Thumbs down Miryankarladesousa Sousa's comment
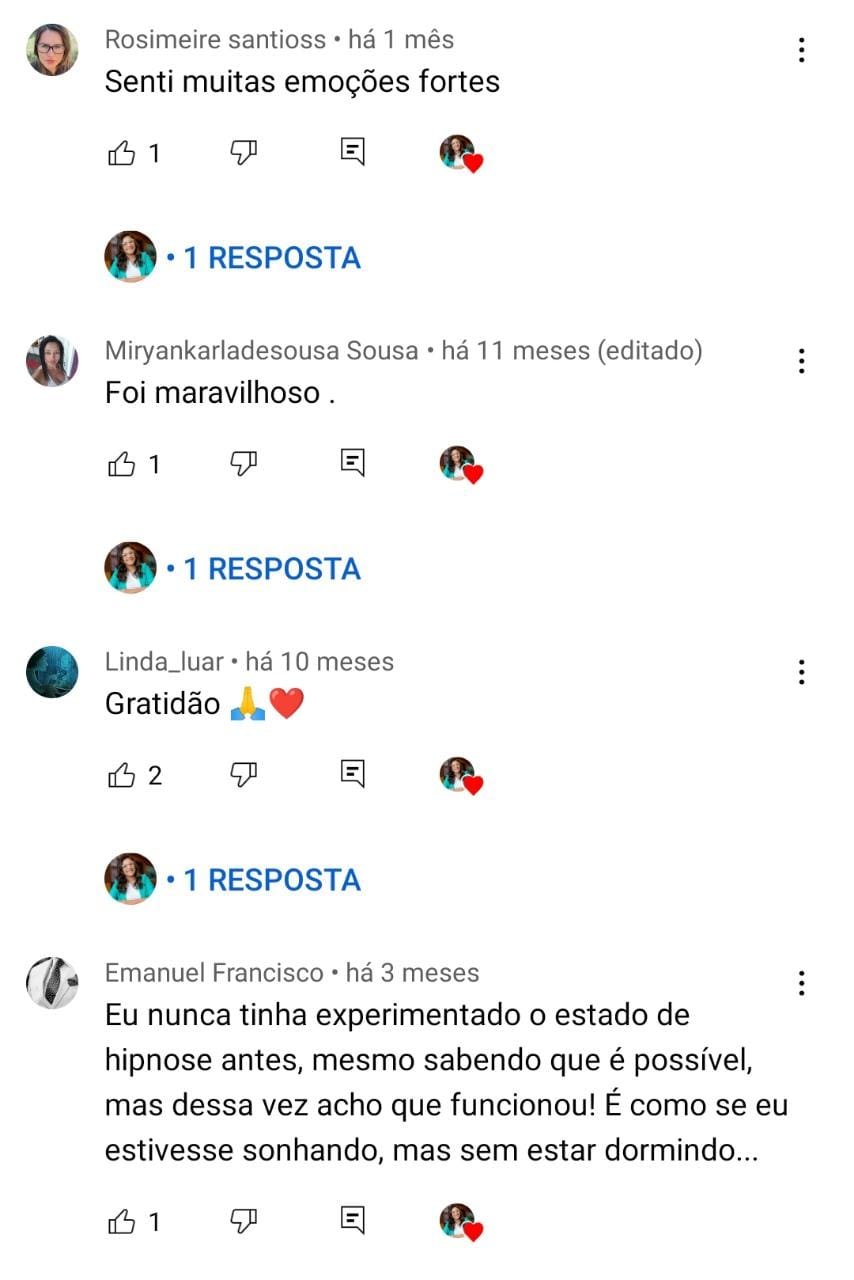 coord(244,463)
